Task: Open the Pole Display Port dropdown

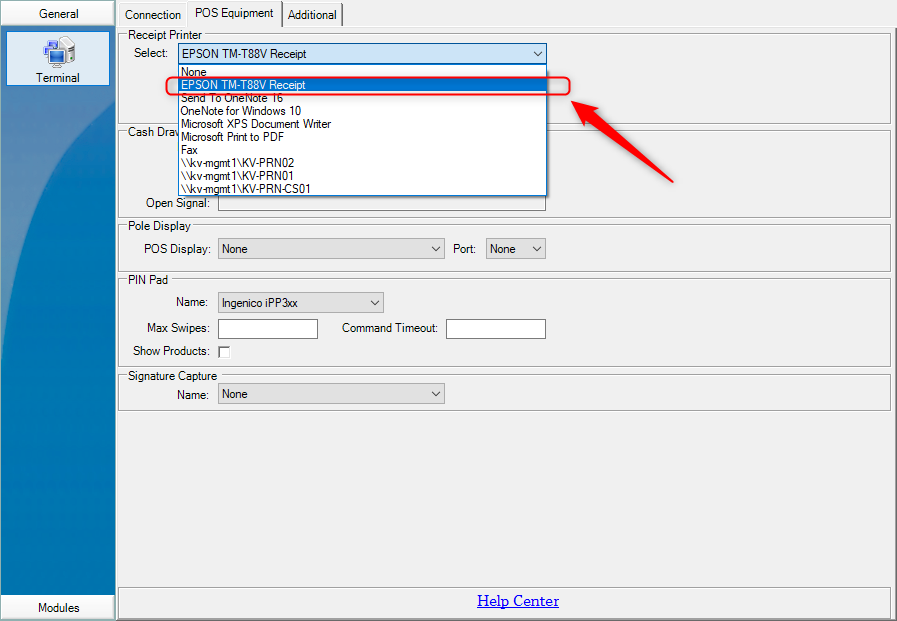Action: click(x=515, y=249)
